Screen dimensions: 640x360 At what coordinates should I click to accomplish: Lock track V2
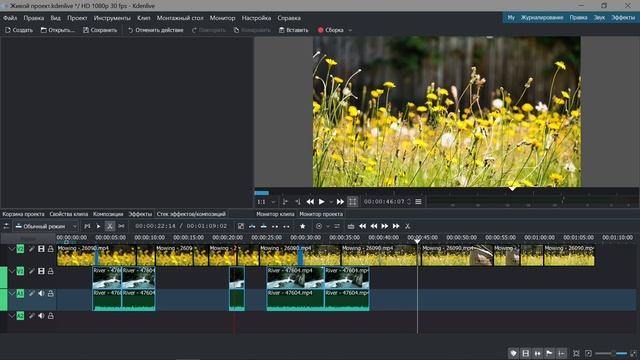51,249
